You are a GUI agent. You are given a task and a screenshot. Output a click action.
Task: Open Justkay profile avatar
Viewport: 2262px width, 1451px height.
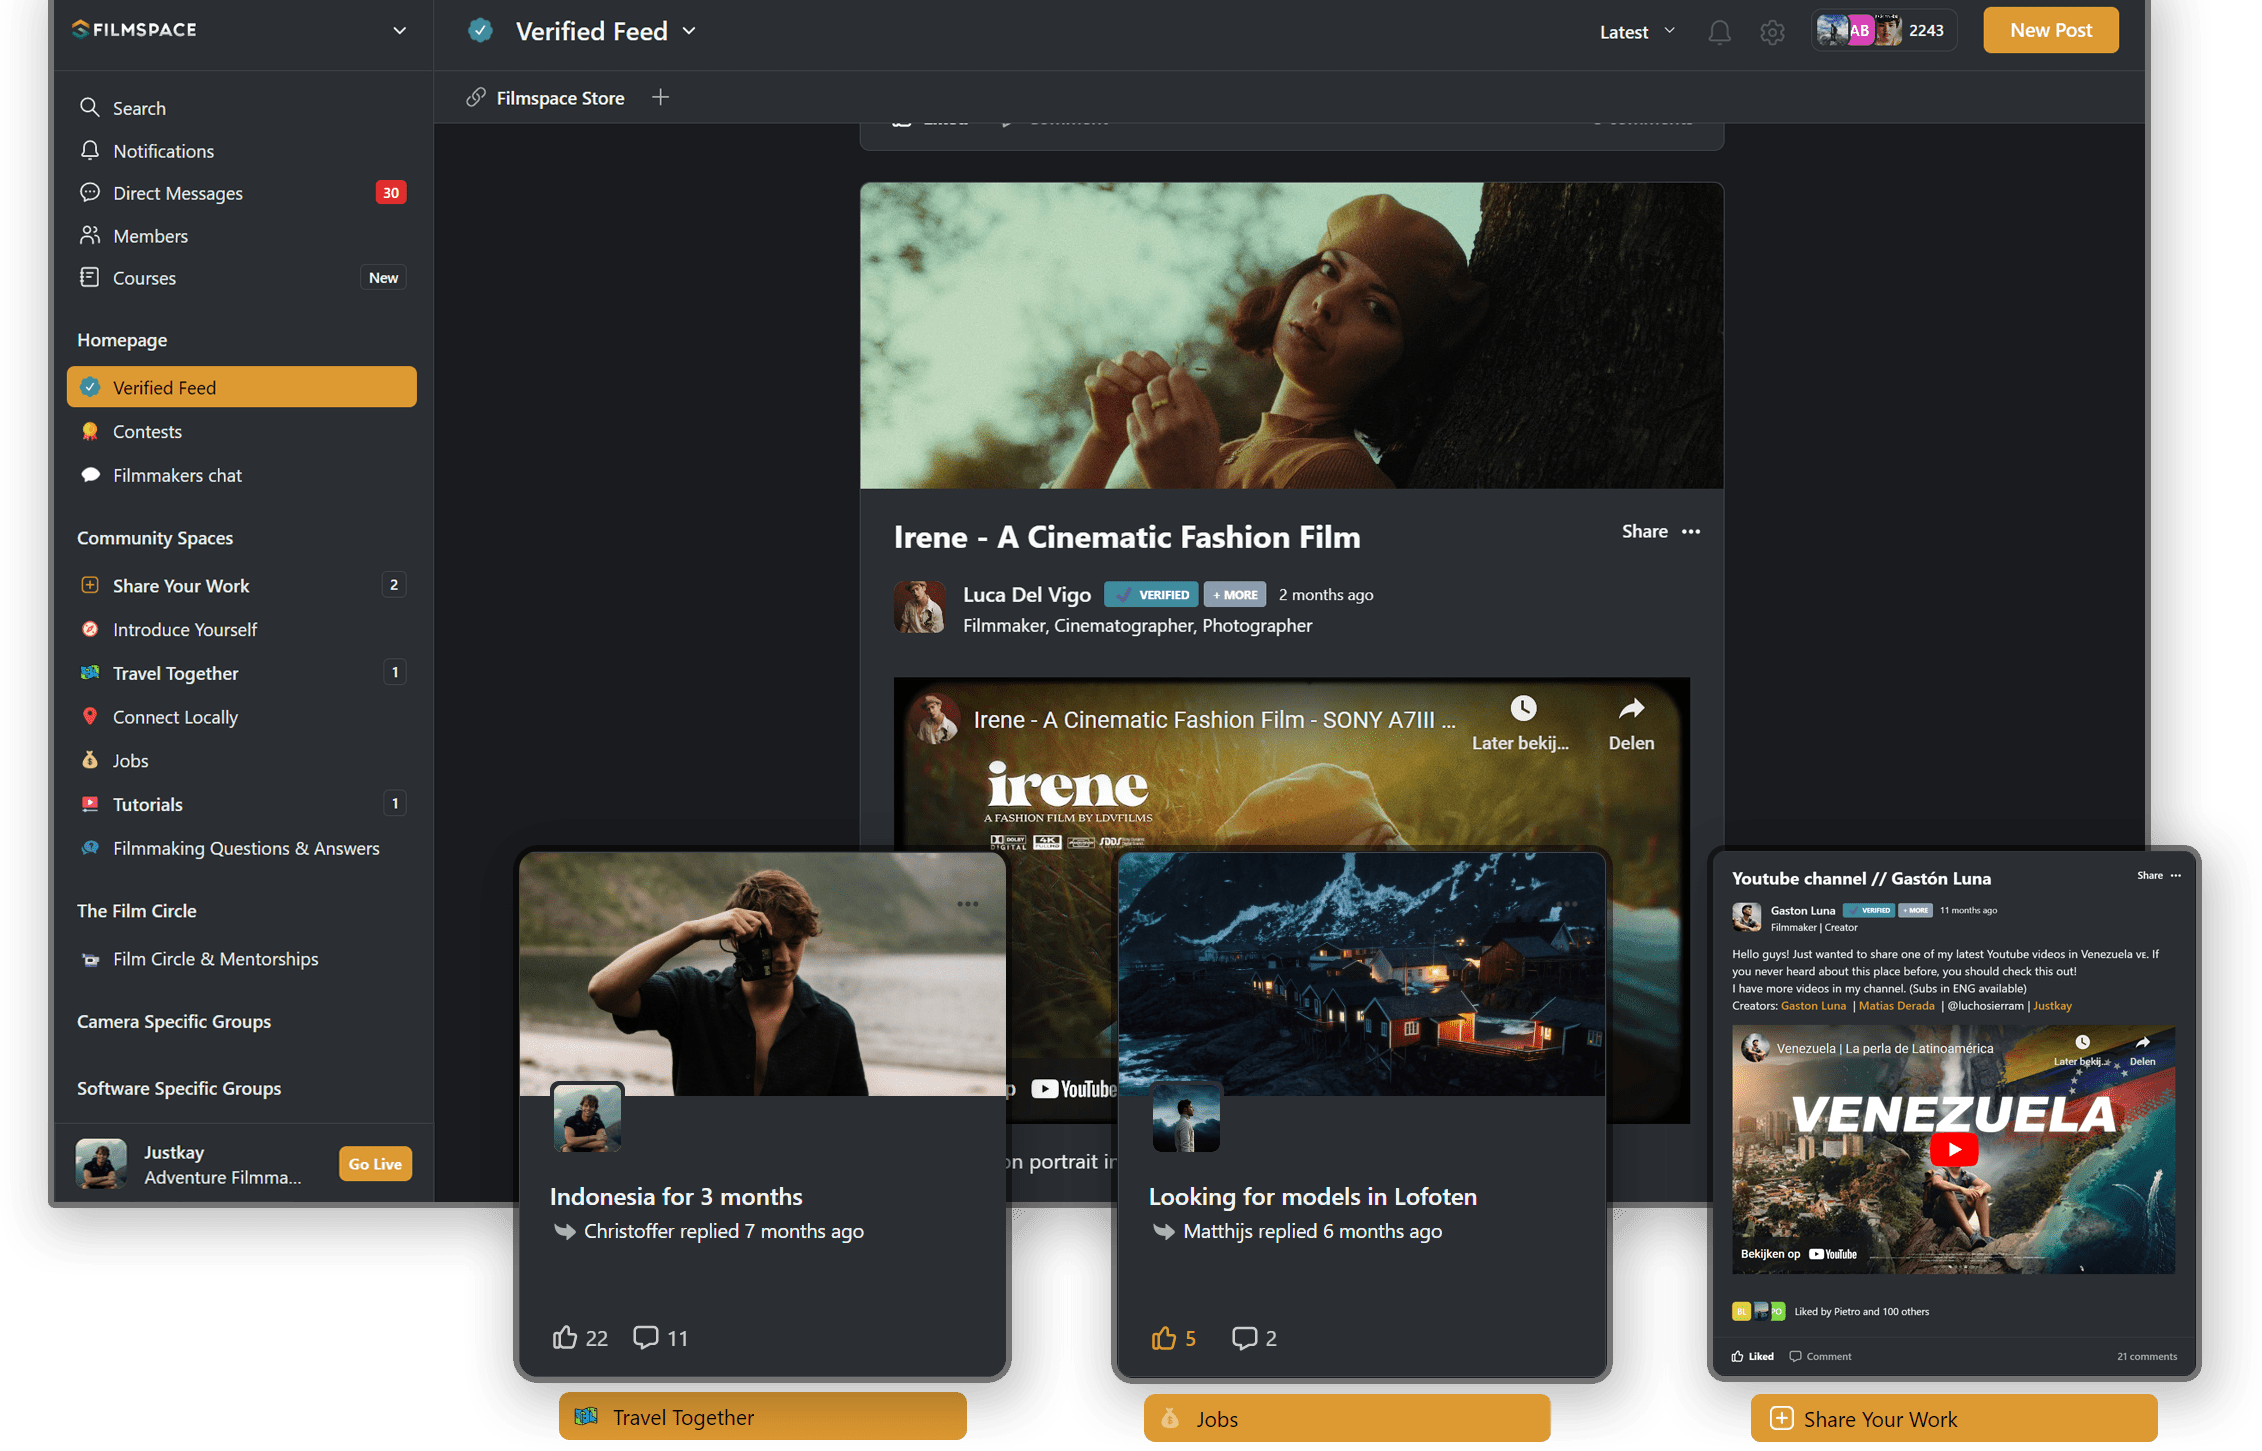point(101,1164)
